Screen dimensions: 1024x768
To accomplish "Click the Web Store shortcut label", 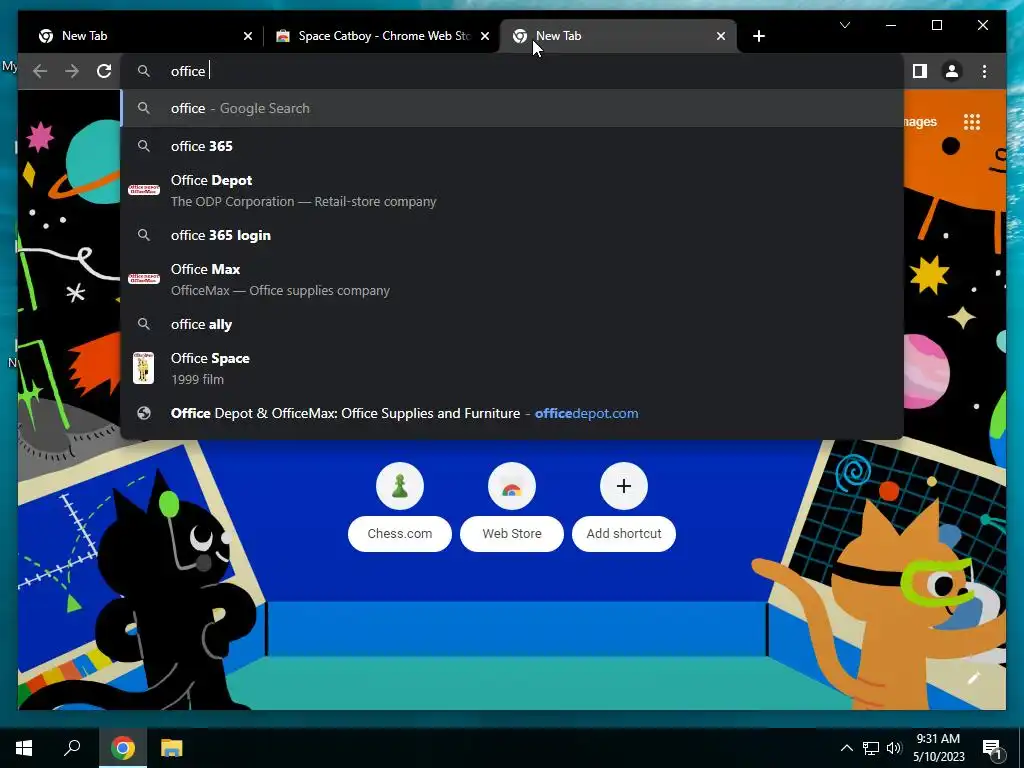I will [x=512, y=534].
